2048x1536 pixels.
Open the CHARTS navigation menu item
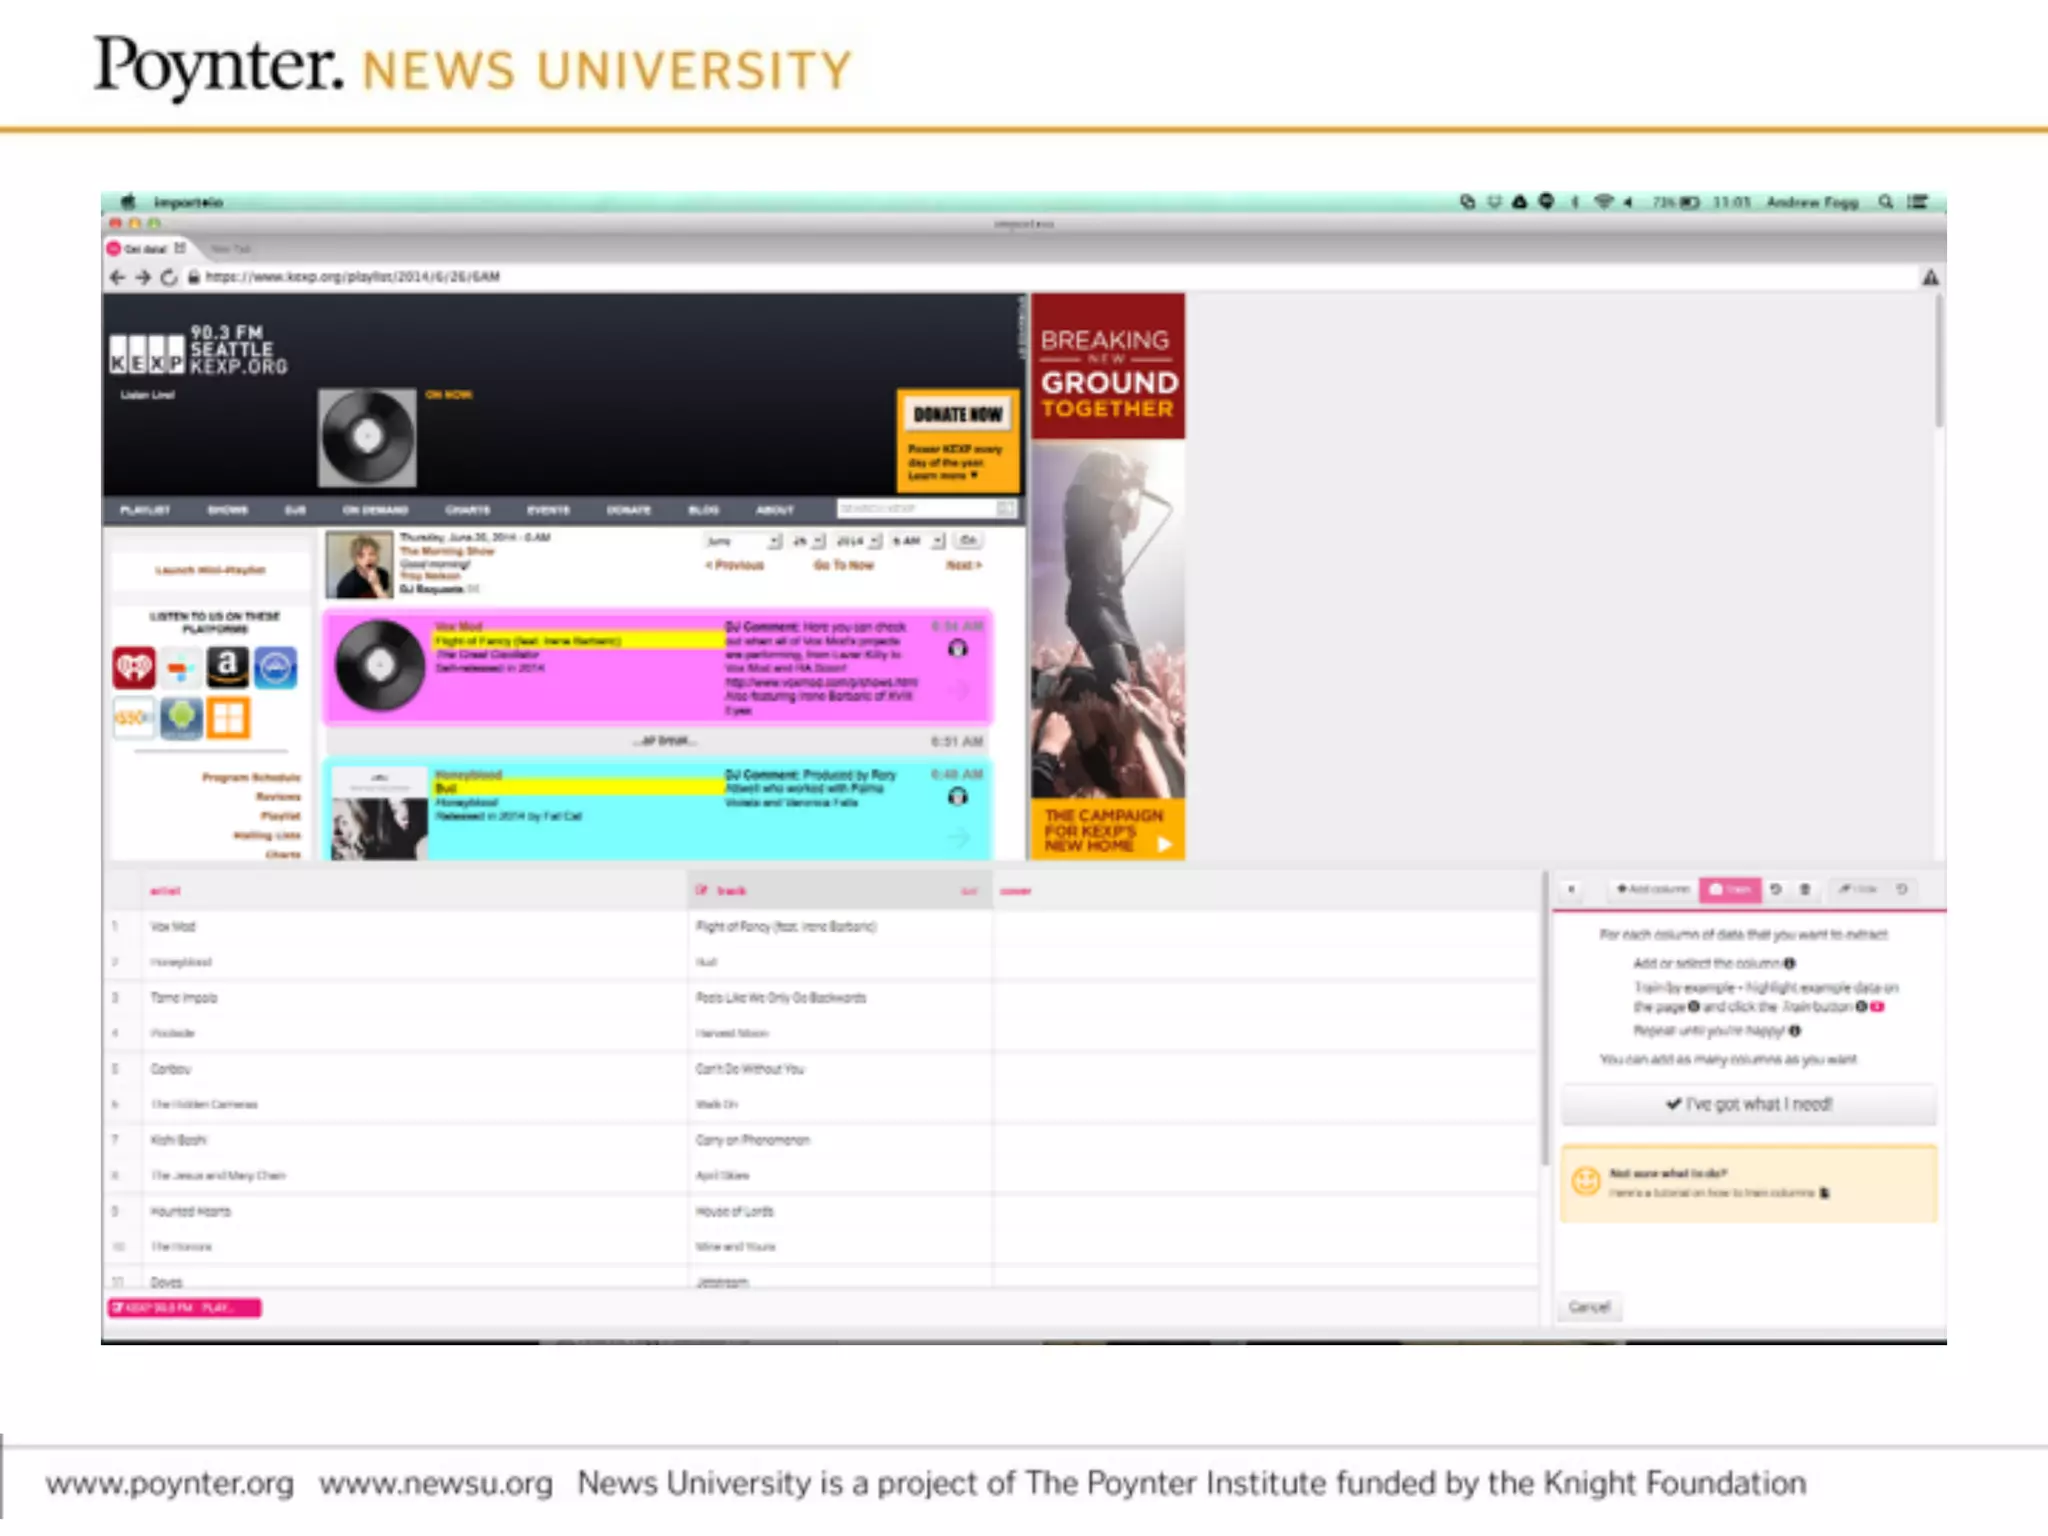[467, 510]
